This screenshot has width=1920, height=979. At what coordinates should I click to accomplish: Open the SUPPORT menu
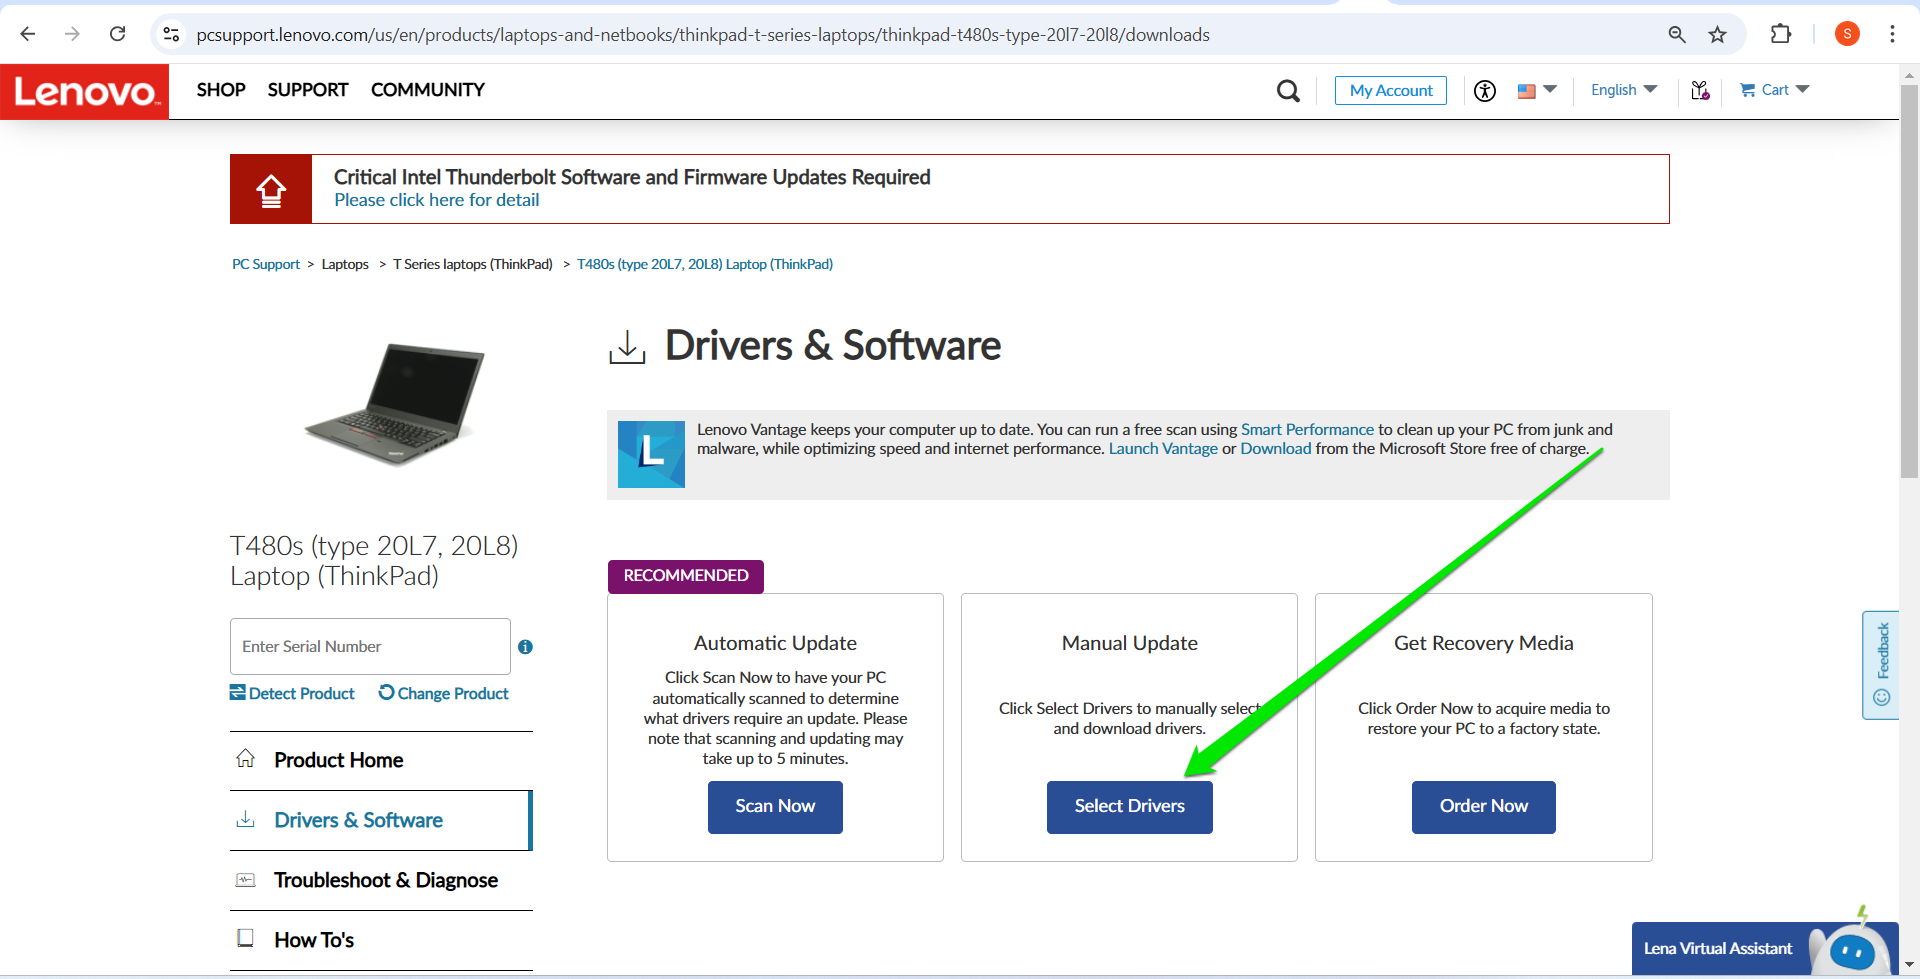308,90
